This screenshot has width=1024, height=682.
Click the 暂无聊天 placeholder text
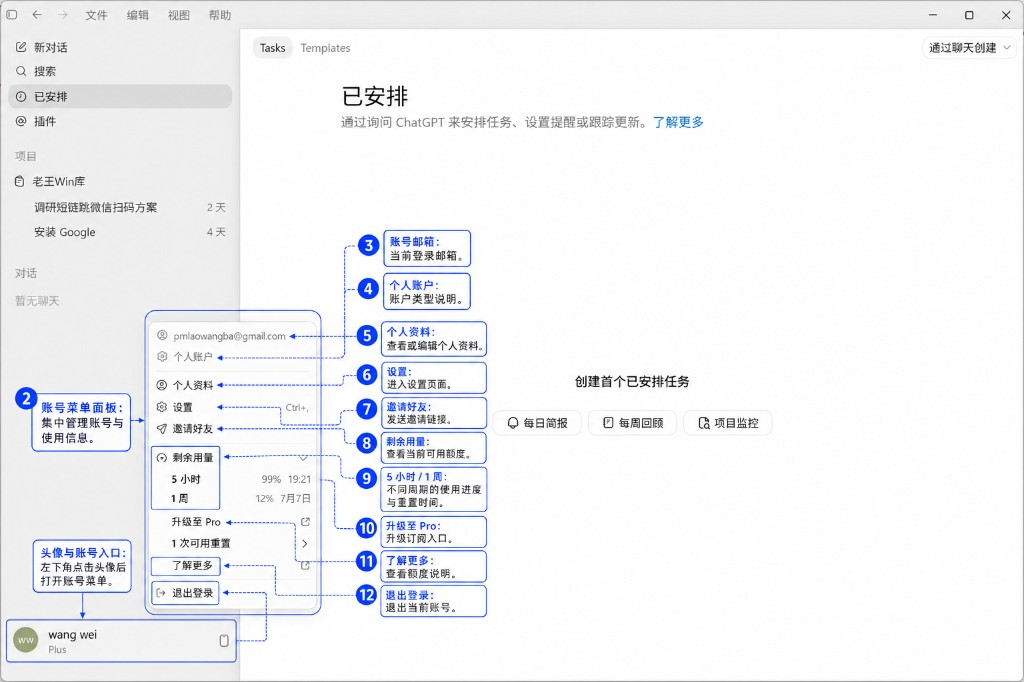(x=37, y=300)
